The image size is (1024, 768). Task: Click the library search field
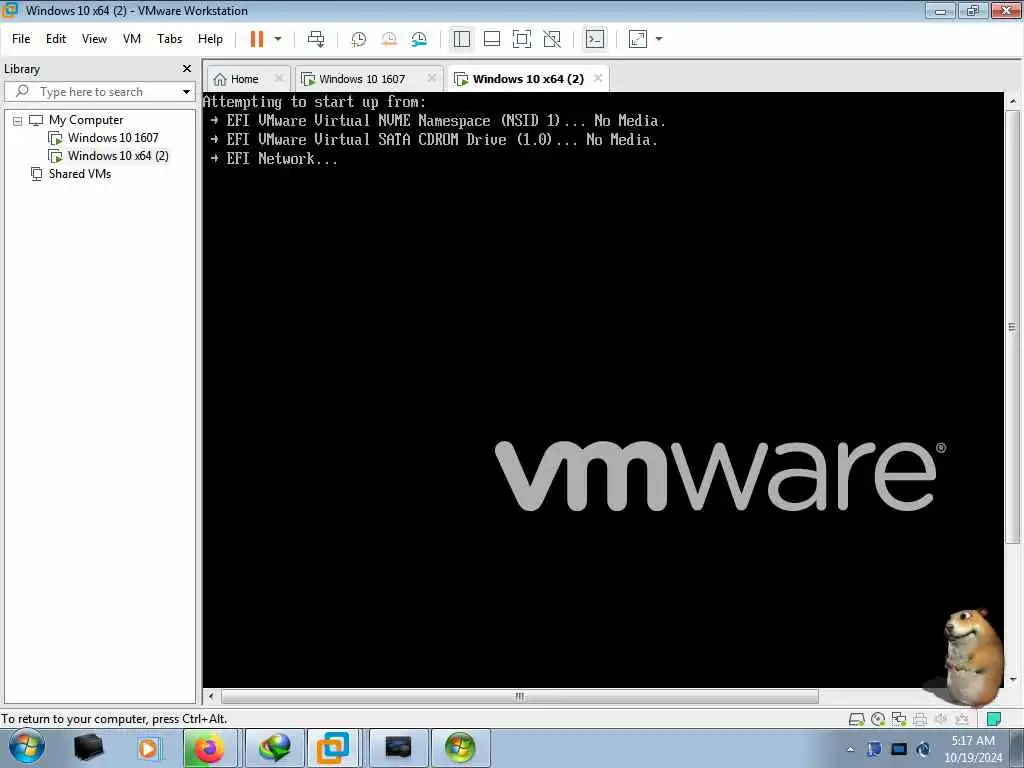coord(98,92)
